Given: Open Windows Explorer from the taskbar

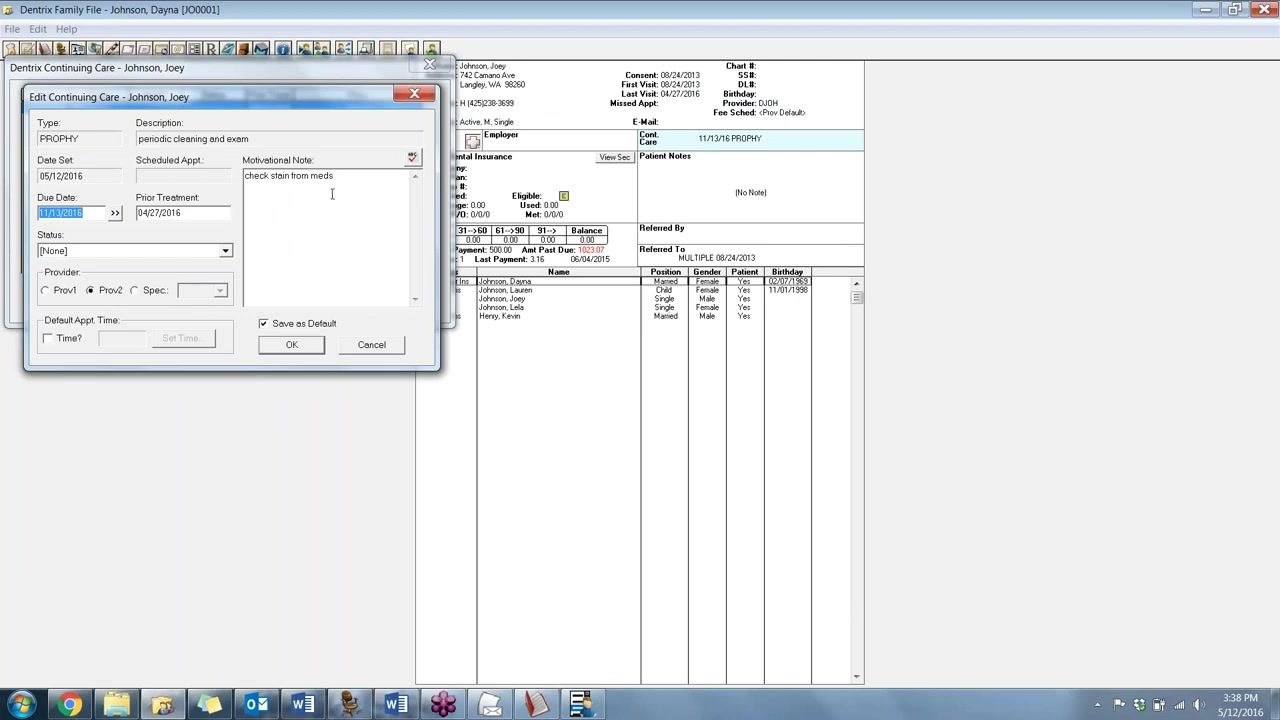Looking at the screenshot, I should coord(116,704).
